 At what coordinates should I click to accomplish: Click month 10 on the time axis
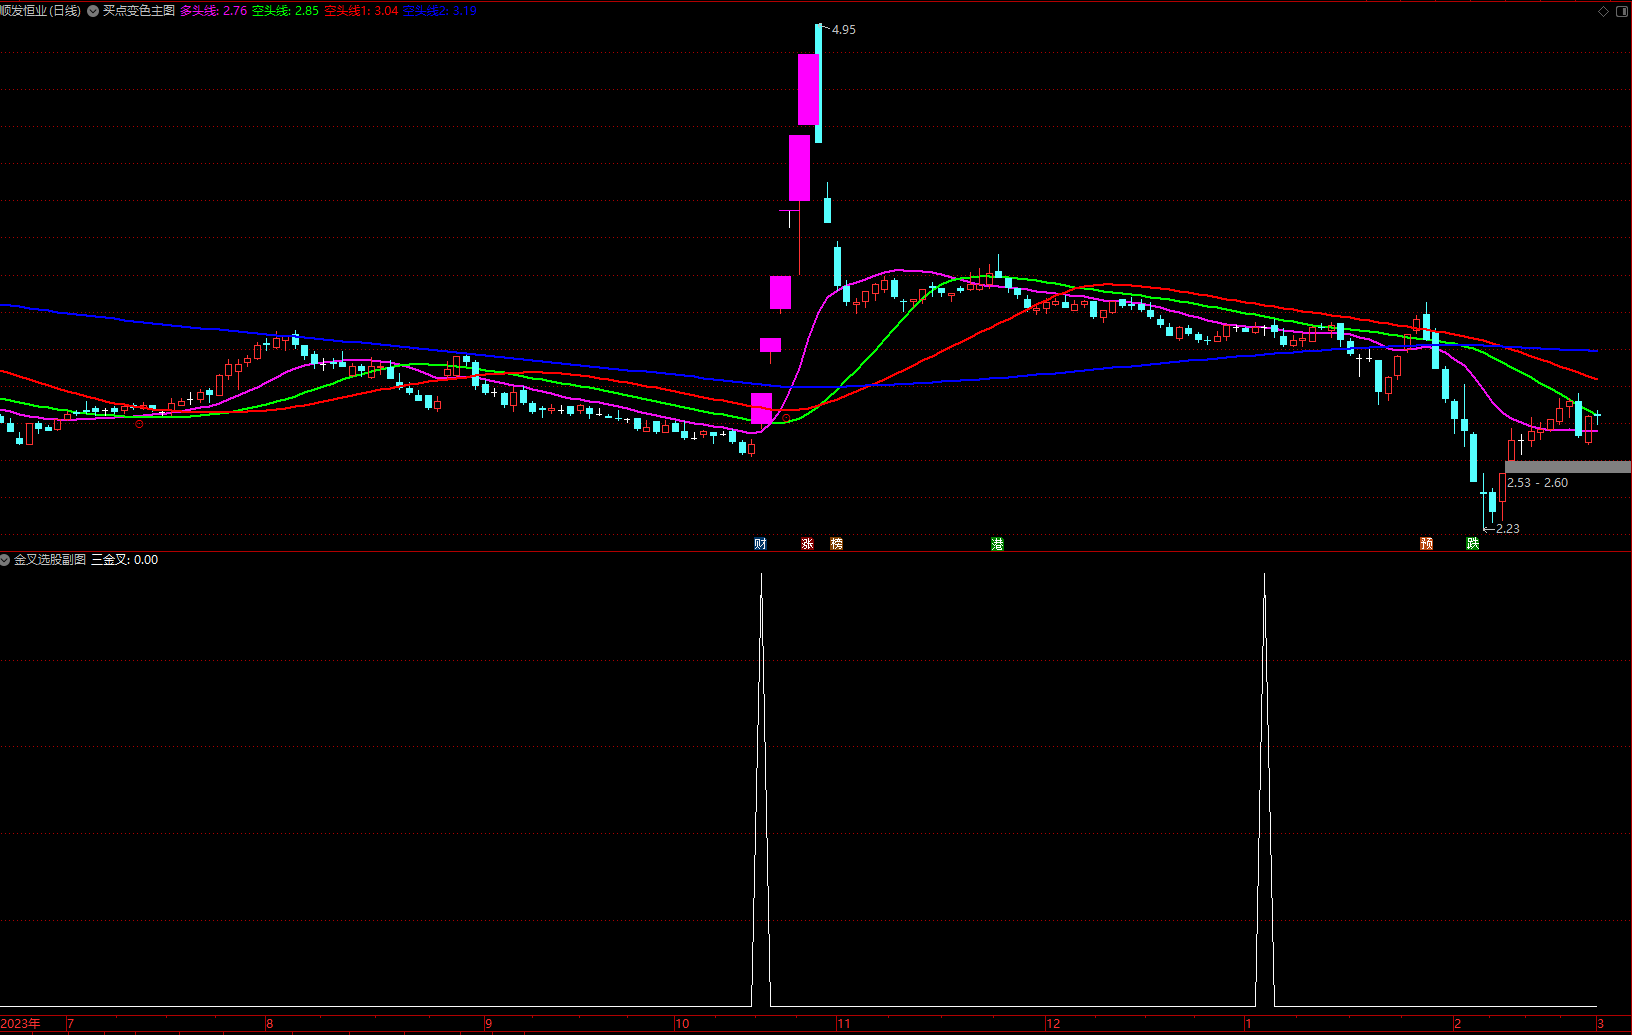tap(682, 1024)
